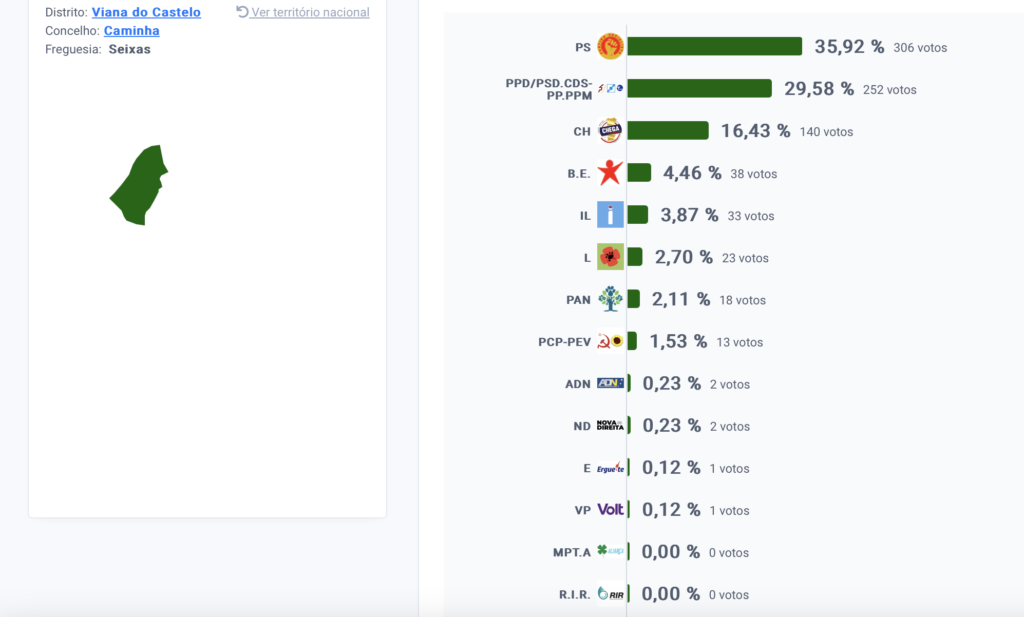Click the PCP-PEV hammer and sickle logo
Viewport: 1024px width, 617px height.
coord(611,341)
